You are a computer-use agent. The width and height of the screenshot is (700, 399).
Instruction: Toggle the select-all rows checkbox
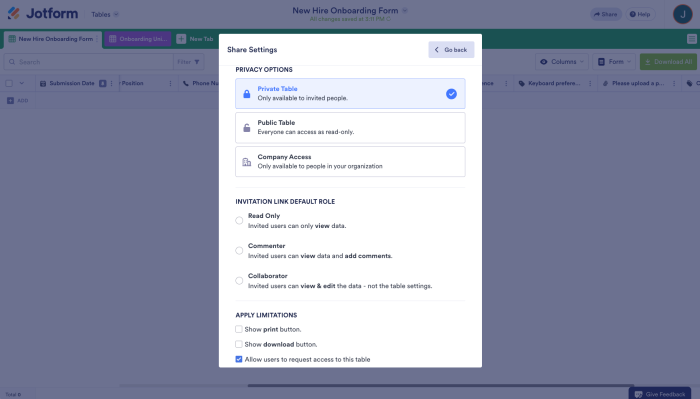(x=9, y=83)
